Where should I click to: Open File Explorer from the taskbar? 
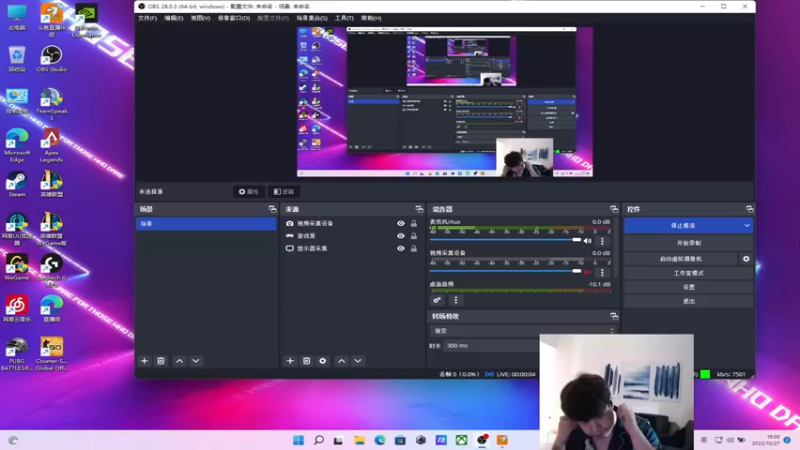[360, 440]
